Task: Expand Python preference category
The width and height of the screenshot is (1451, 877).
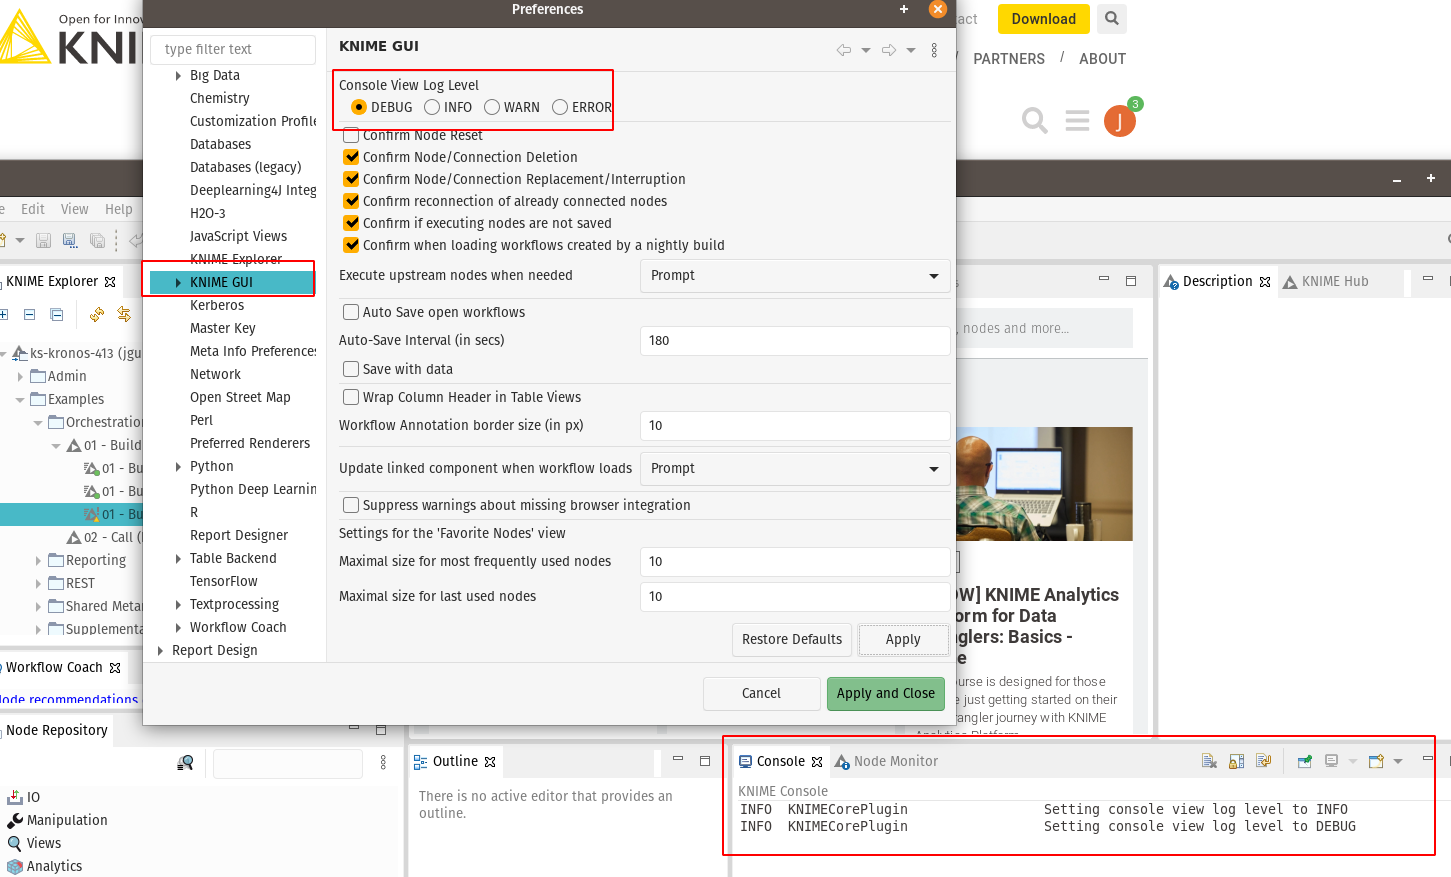Action: (178, 466)
